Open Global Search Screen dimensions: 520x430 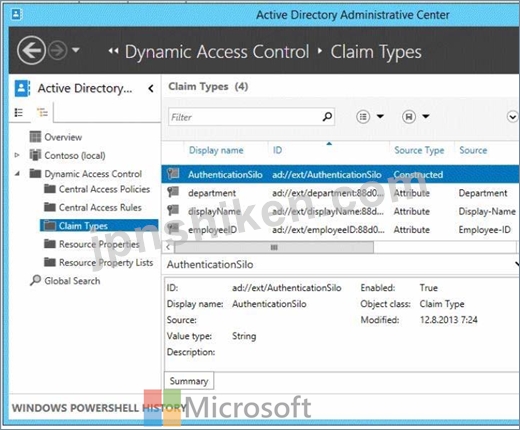pyautogui.click(x=72, y=281)
